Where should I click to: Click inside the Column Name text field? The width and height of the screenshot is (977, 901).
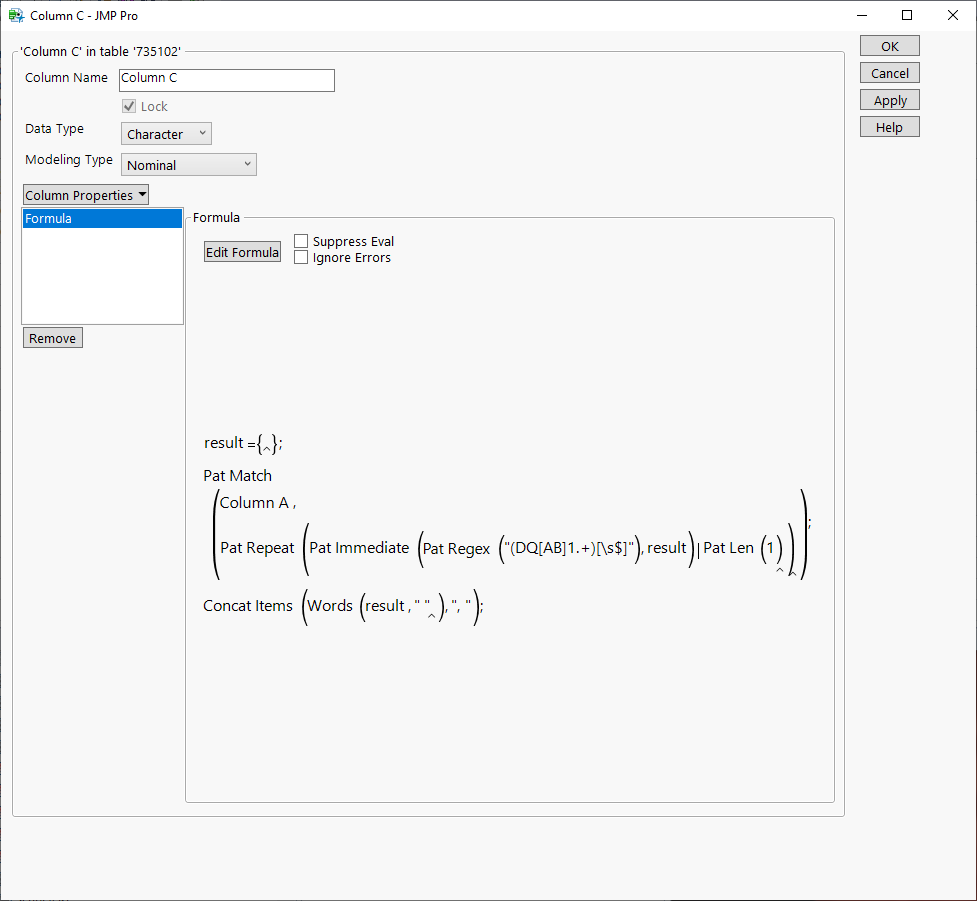[226, 80]
